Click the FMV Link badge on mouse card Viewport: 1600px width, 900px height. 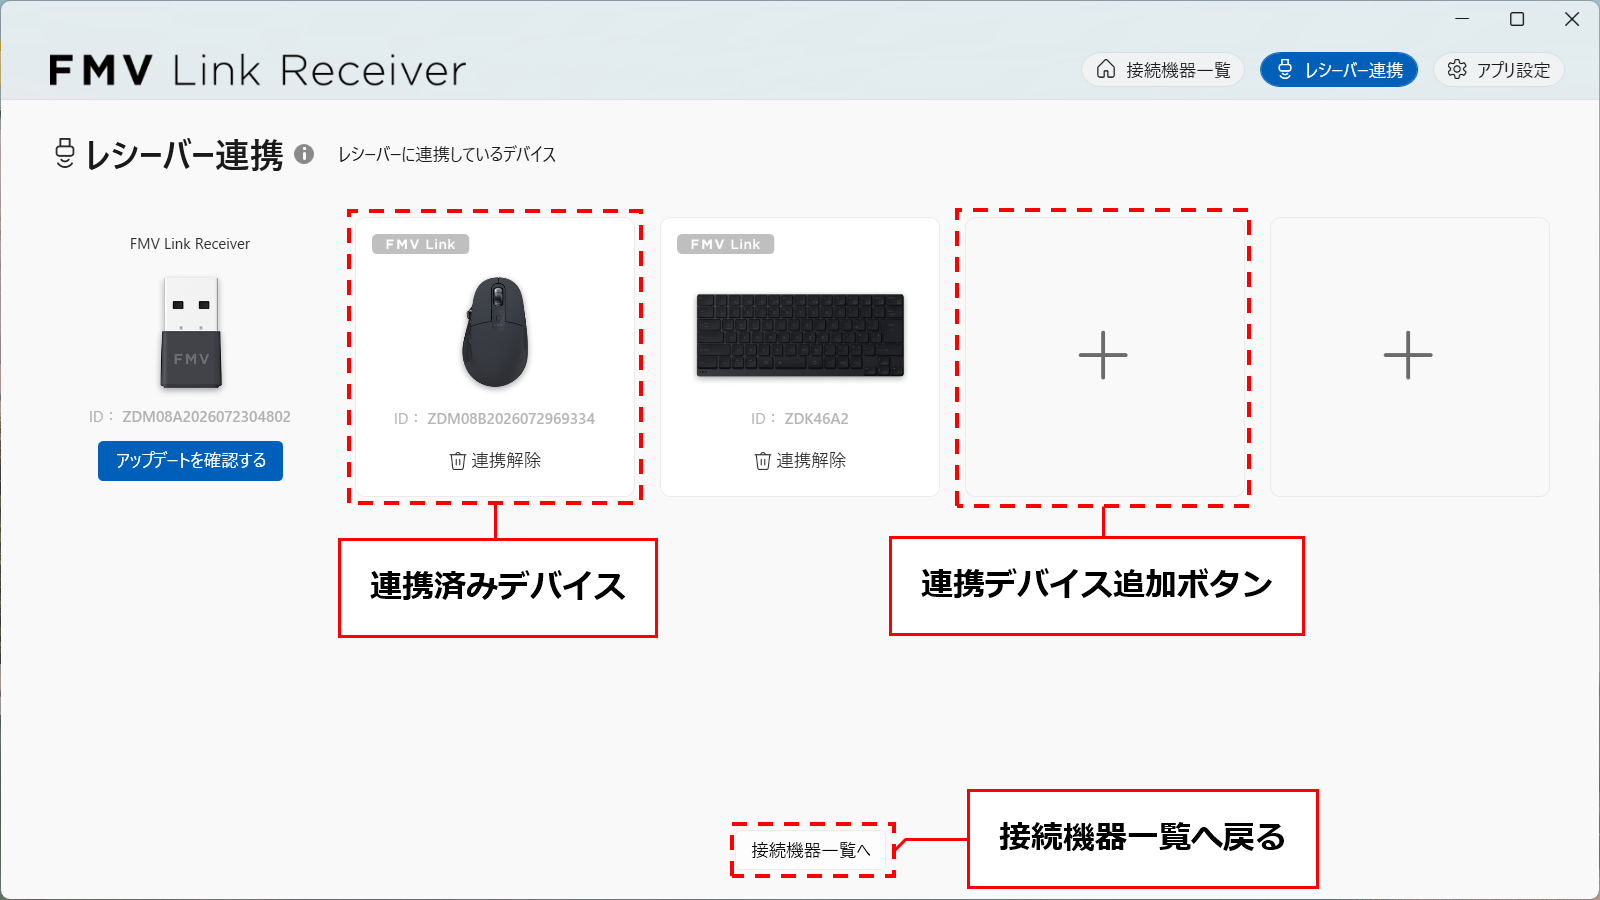coord(420,244)
